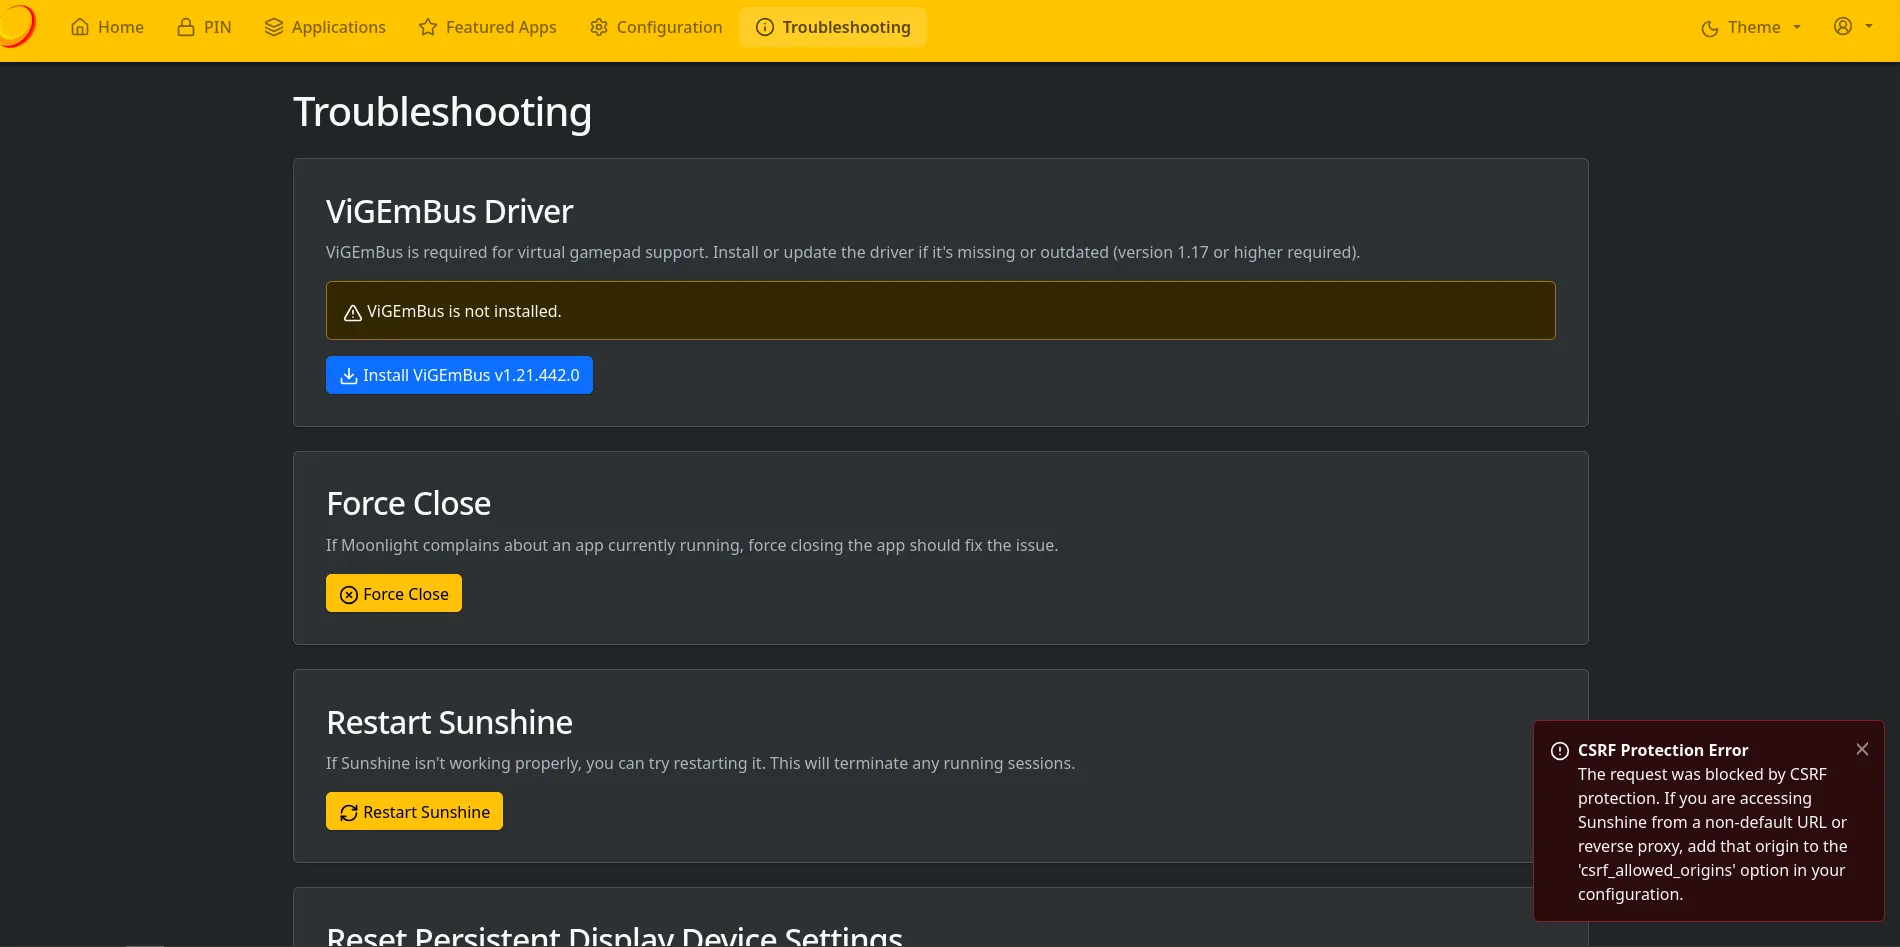The image size is (1900, 947).
Task: Open the Configuration page
Action: (656, 27)
